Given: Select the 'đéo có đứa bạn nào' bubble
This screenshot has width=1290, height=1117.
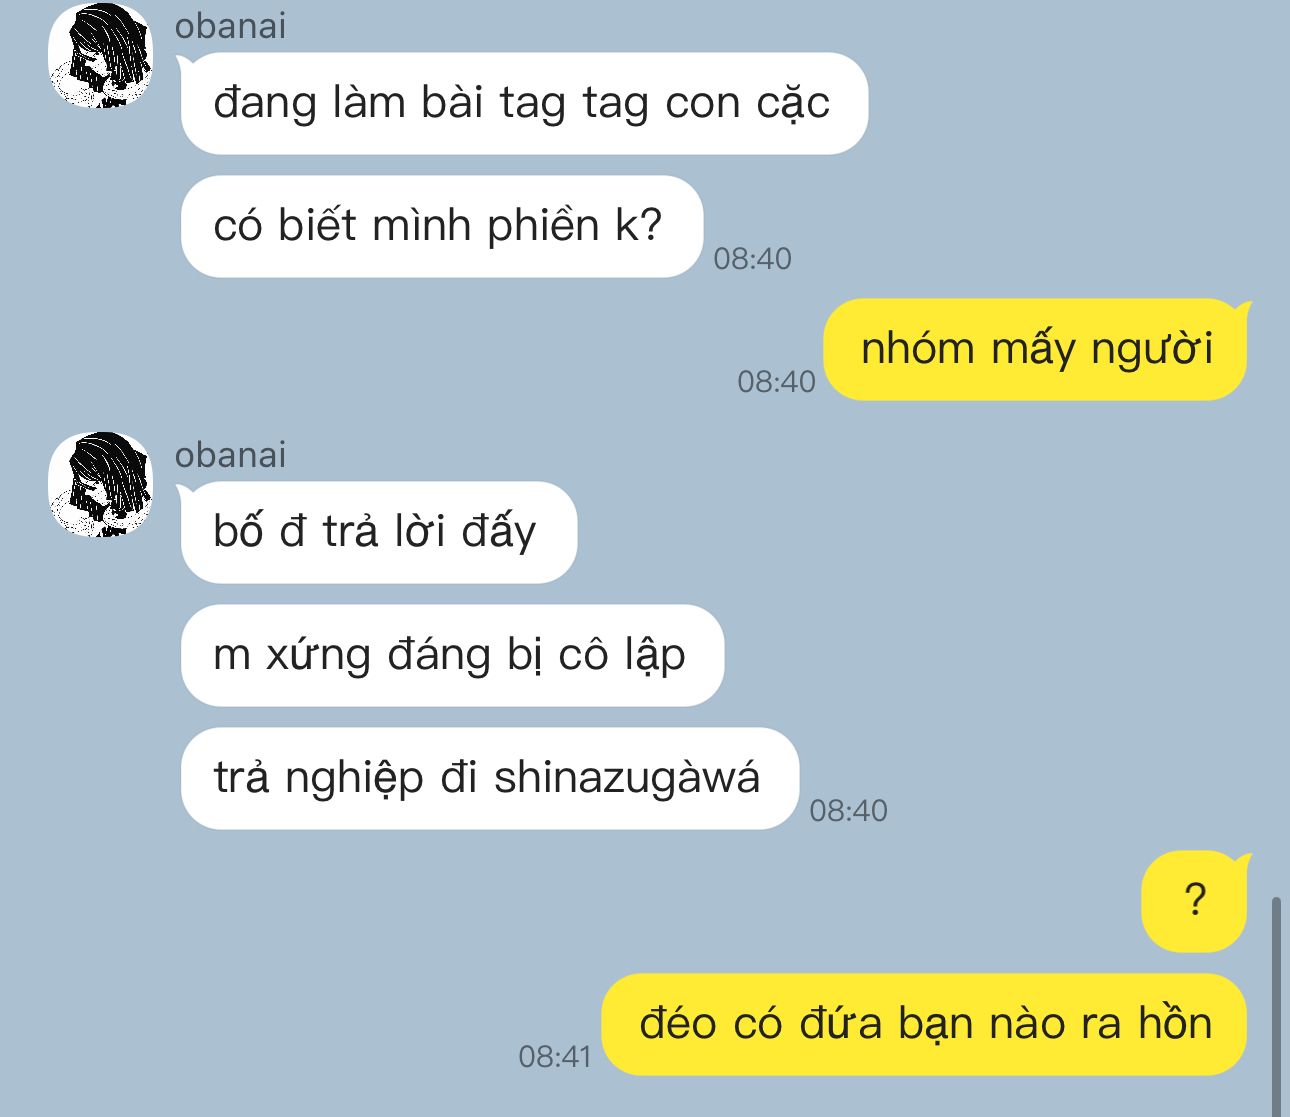Looking at the screenshot, I should tap(925, 1025).
